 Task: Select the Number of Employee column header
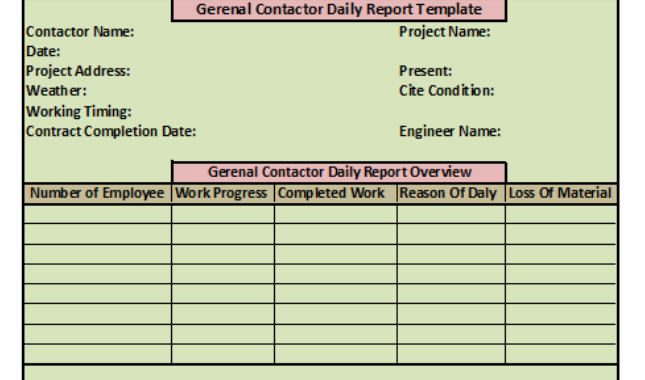click(97, 193)
